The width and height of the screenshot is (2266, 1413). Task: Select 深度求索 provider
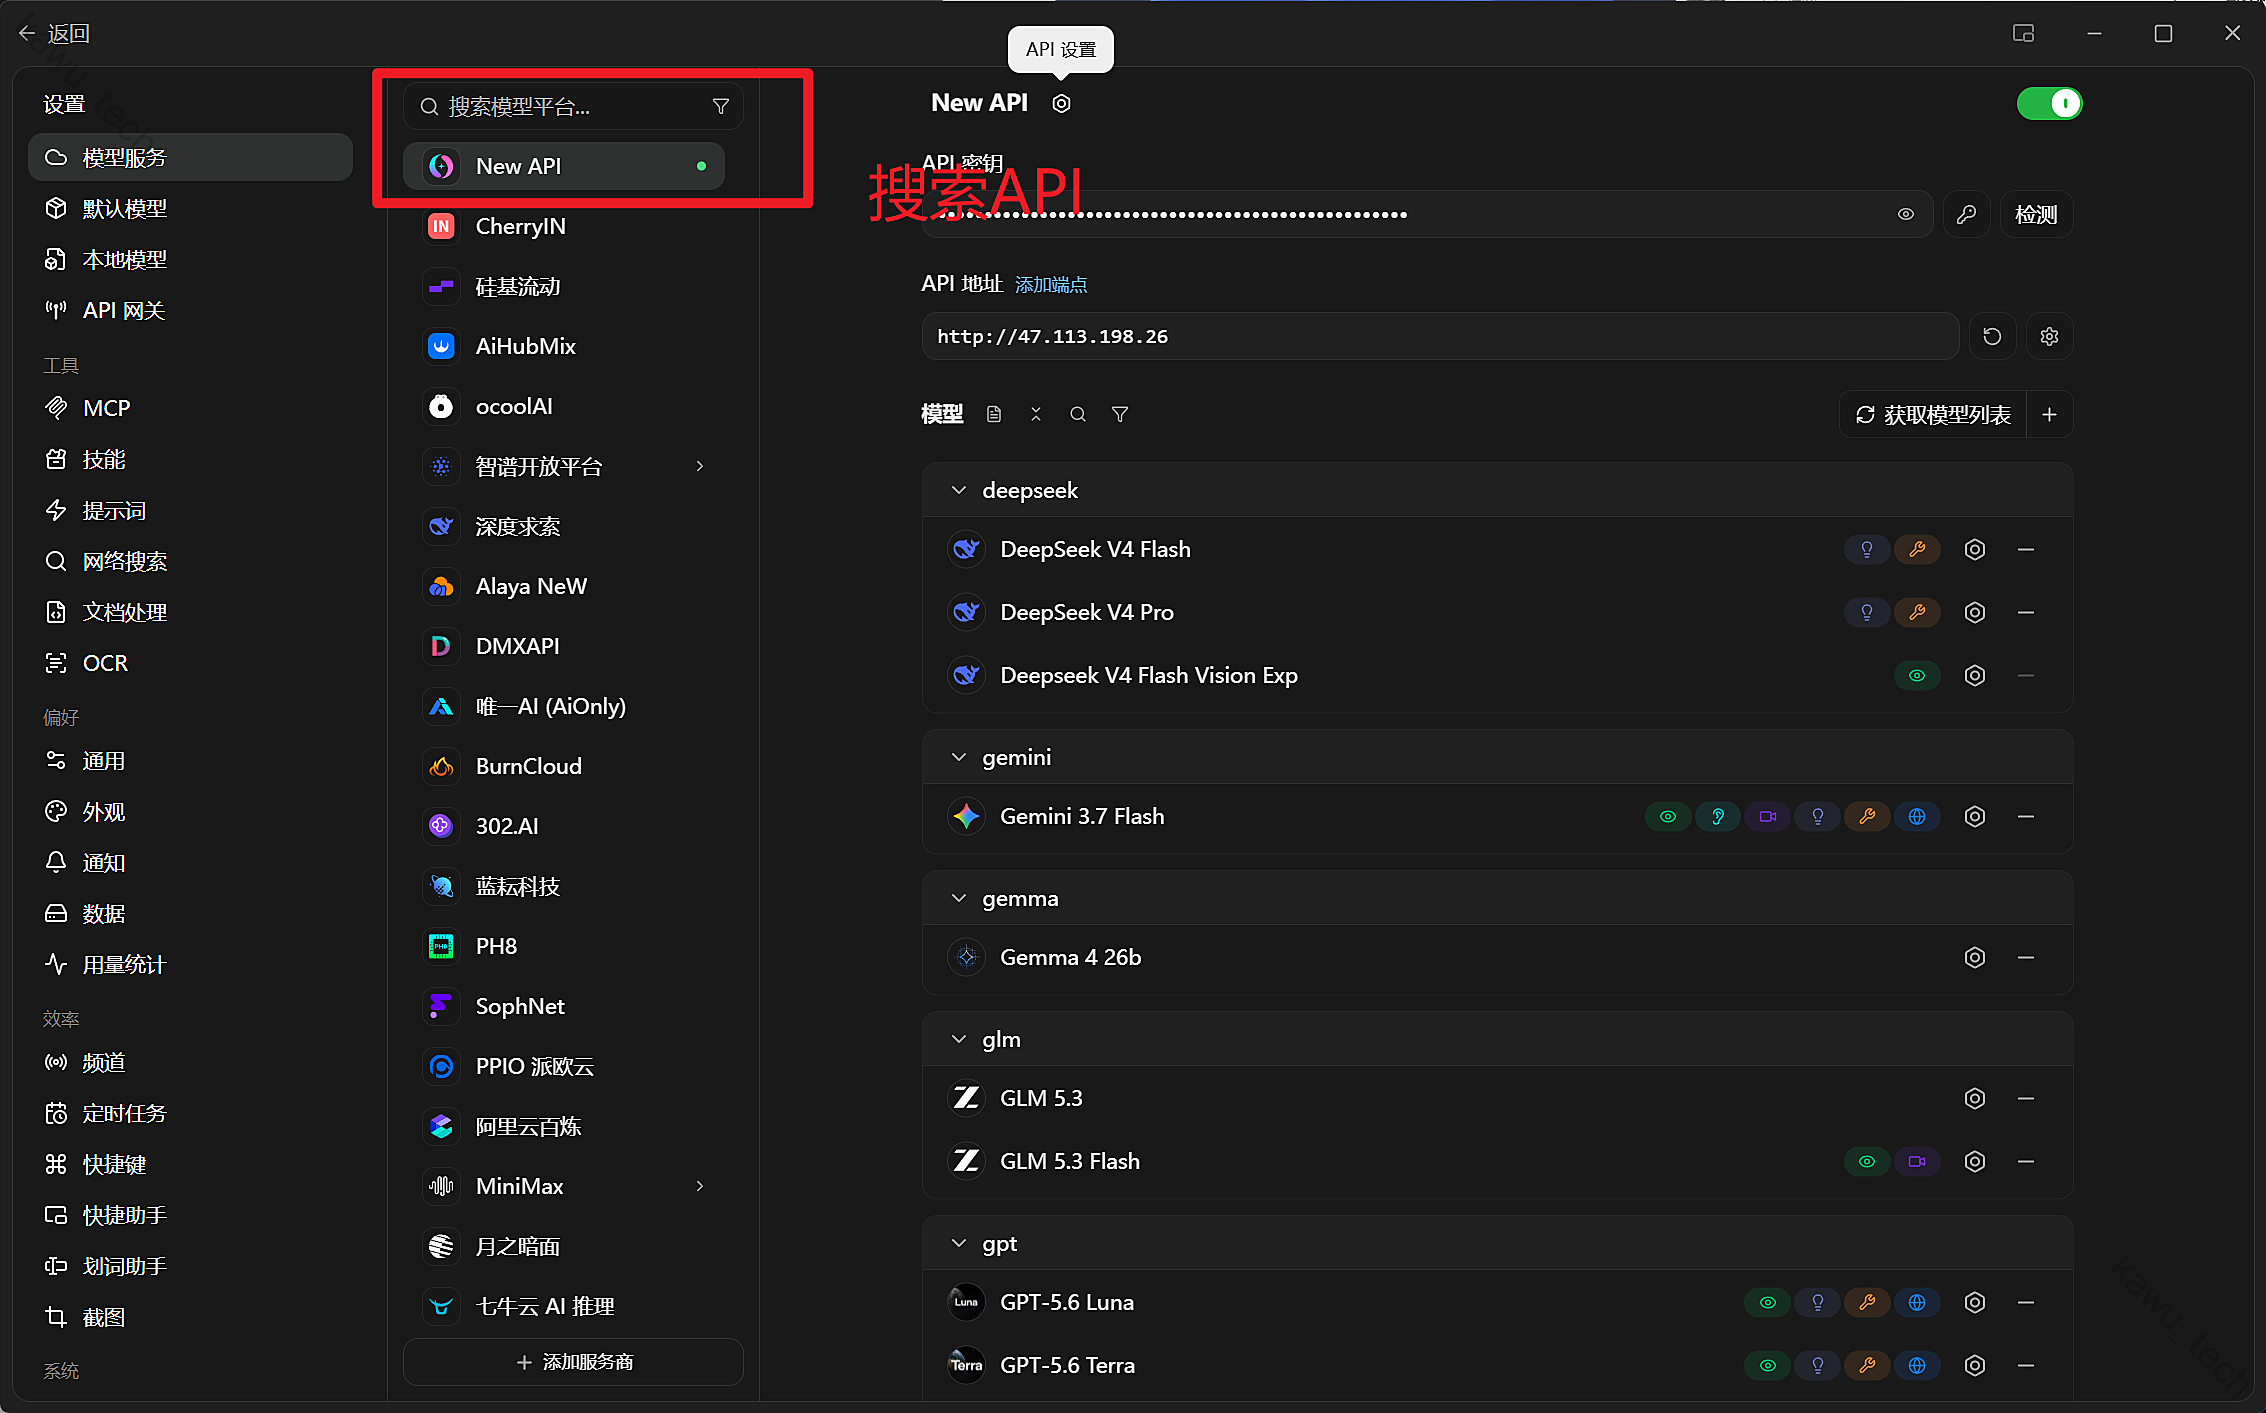click(564, 526)
